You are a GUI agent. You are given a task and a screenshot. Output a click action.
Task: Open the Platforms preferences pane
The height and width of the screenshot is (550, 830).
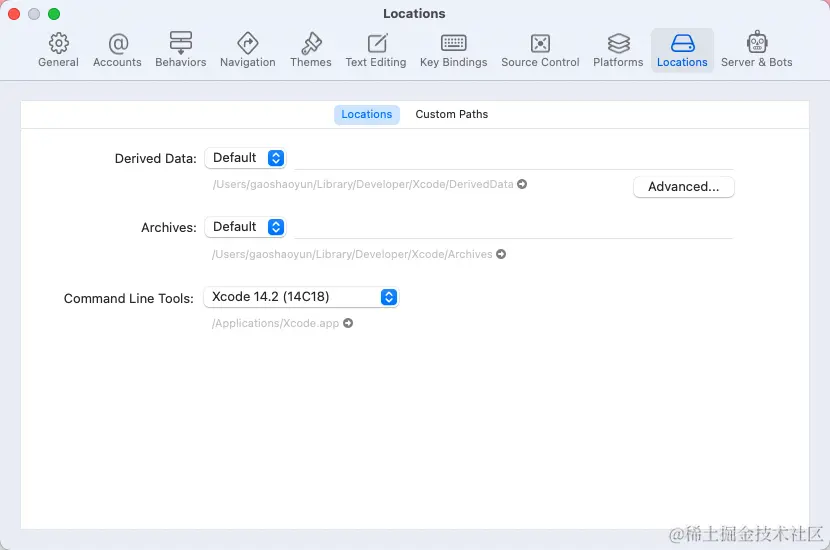618,50
